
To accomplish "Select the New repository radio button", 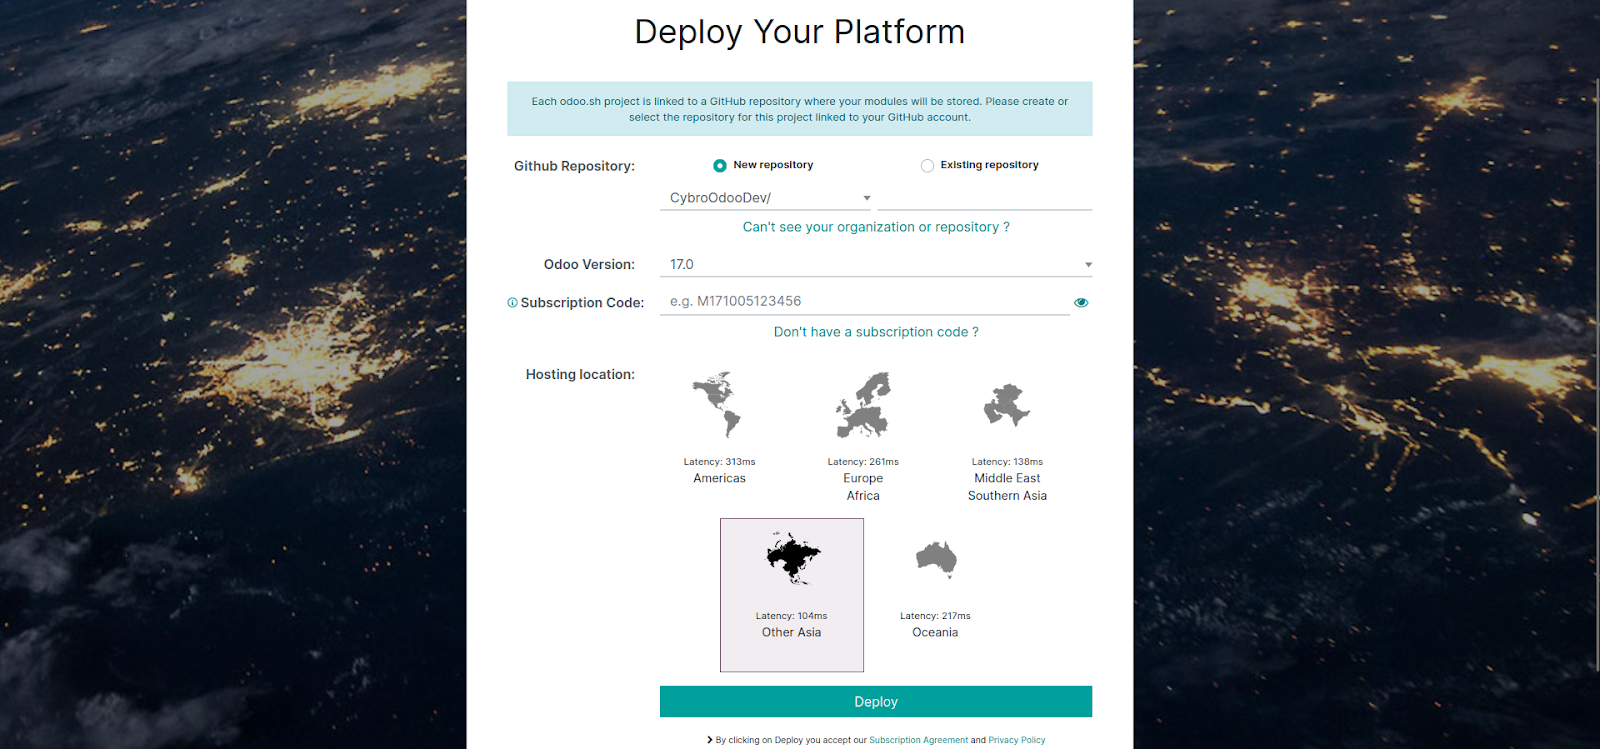I will (720, 165).
